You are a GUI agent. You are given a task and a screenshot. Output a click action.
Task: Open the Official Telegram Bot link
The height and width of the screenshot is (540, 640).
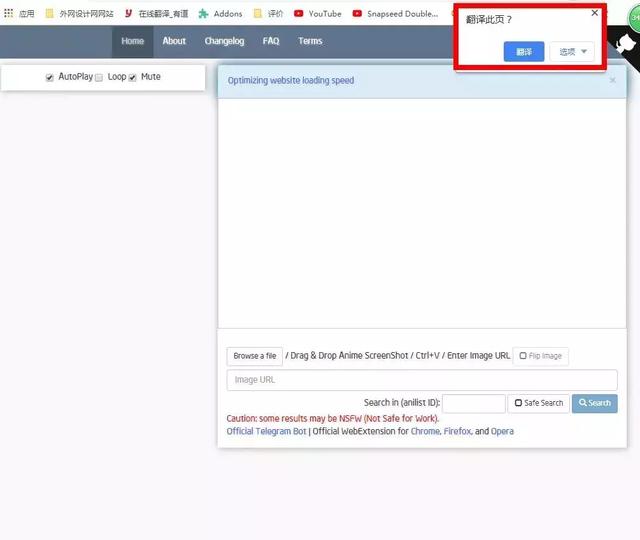[x=267, y=431]
